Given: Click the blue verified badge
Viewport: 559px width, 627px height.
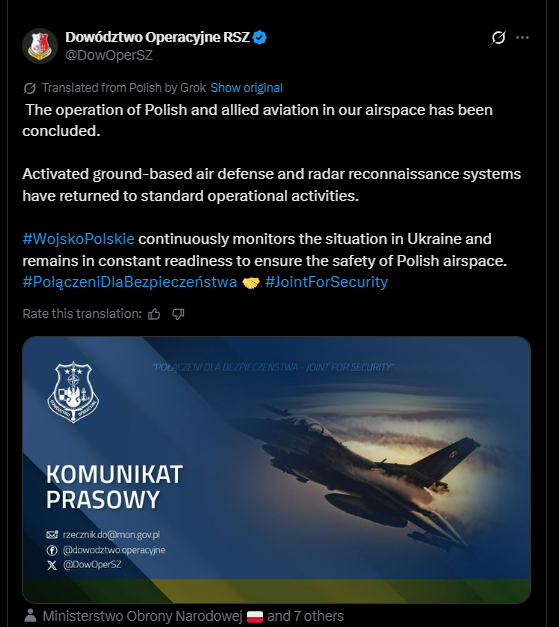Looking at the screenshot, I should pyautogui.click(x=260, y=37).
